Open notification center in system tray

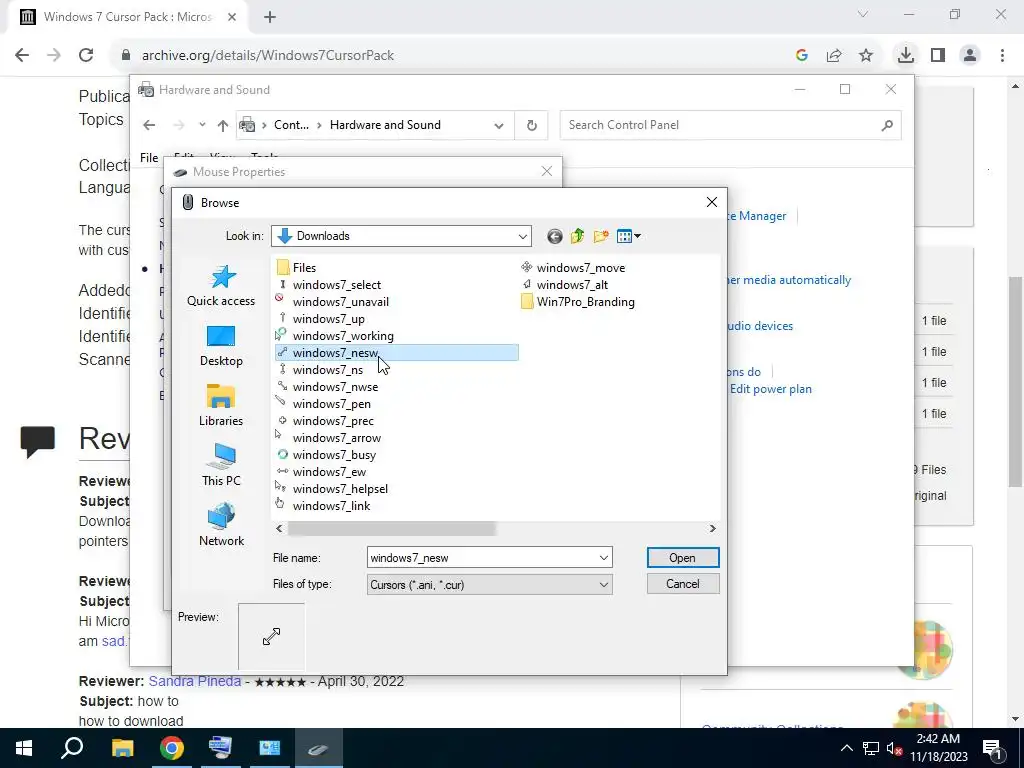coord(992,748)
